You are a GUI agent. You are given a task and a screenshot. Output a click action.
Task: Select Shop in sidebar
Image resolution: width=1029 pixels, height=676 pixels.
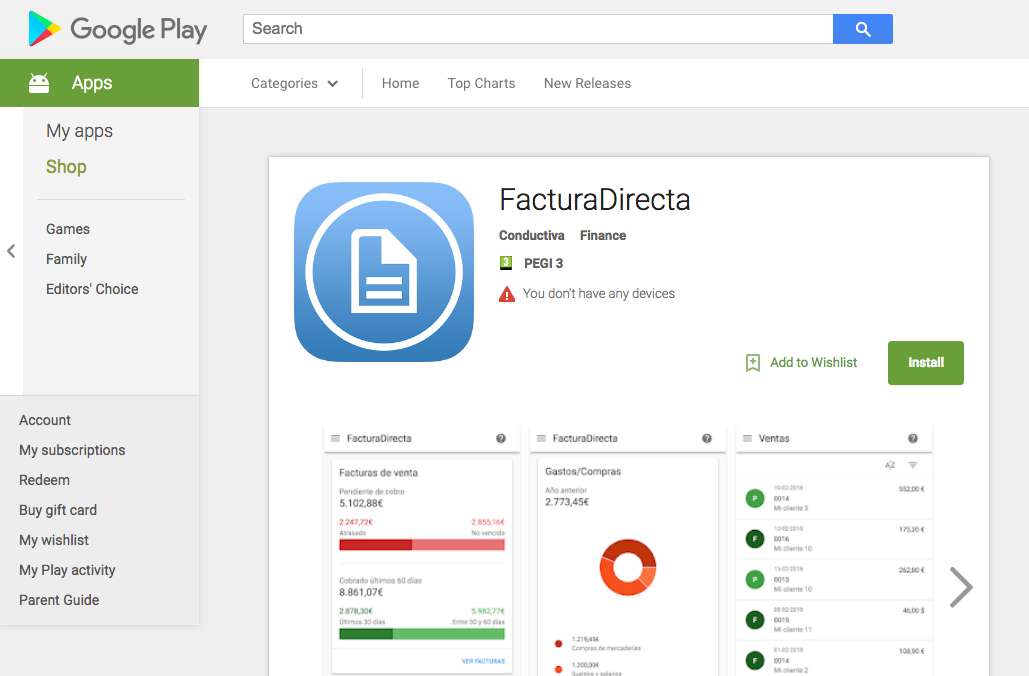pyautogui.click(x=66, y=167)
